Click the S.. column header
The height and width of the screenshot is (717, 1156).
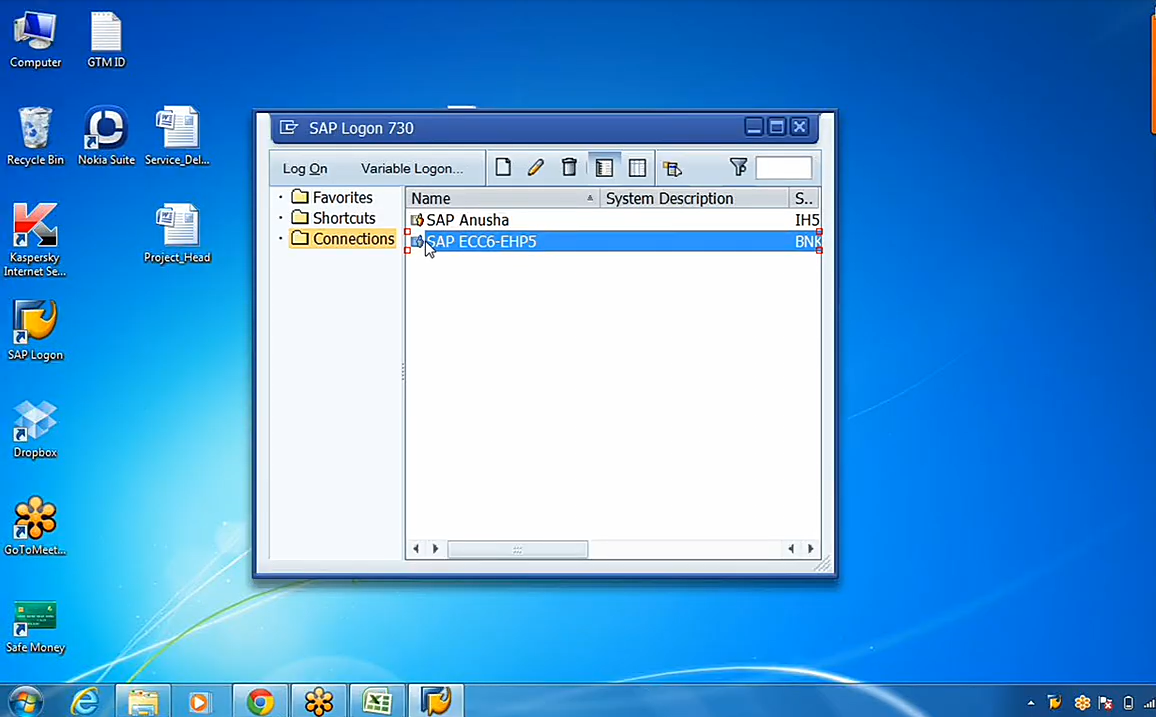pyautogui.click(x=804, y=198)
